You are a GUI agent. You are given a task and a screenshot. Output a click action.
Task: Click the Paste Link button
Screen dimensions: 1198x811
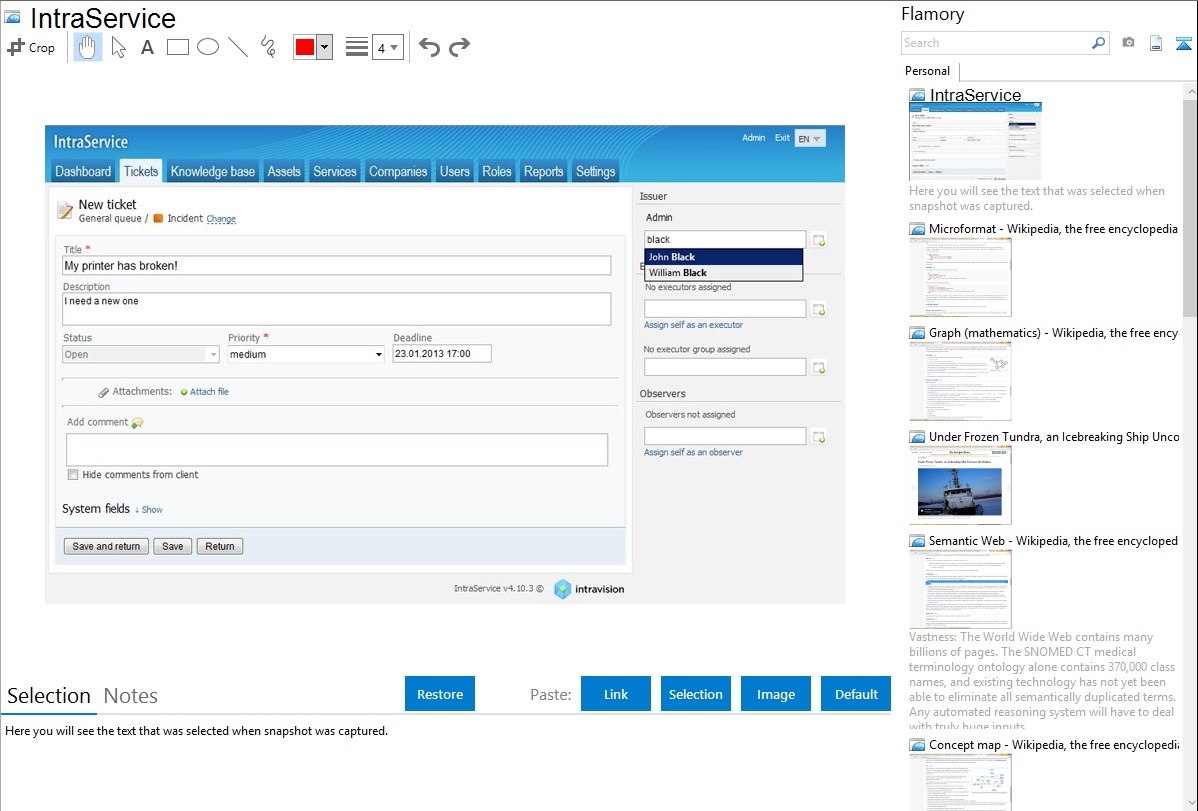click(x=616, y=694)
